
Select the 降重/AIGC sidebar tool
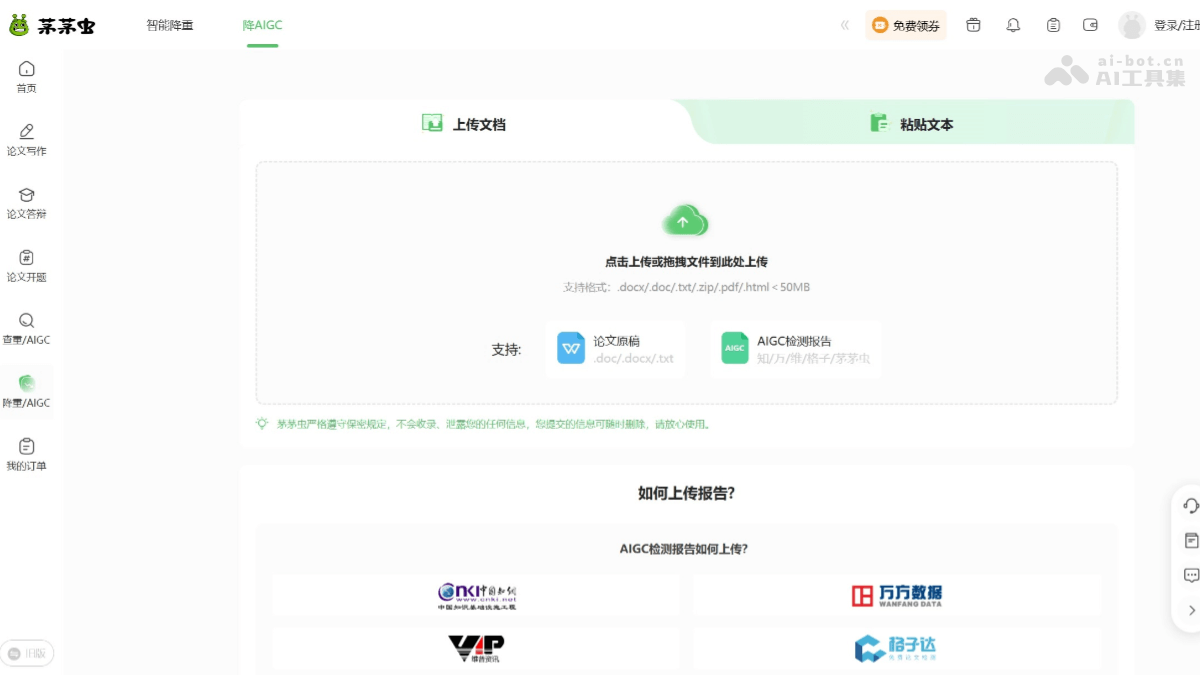point(26,392)
